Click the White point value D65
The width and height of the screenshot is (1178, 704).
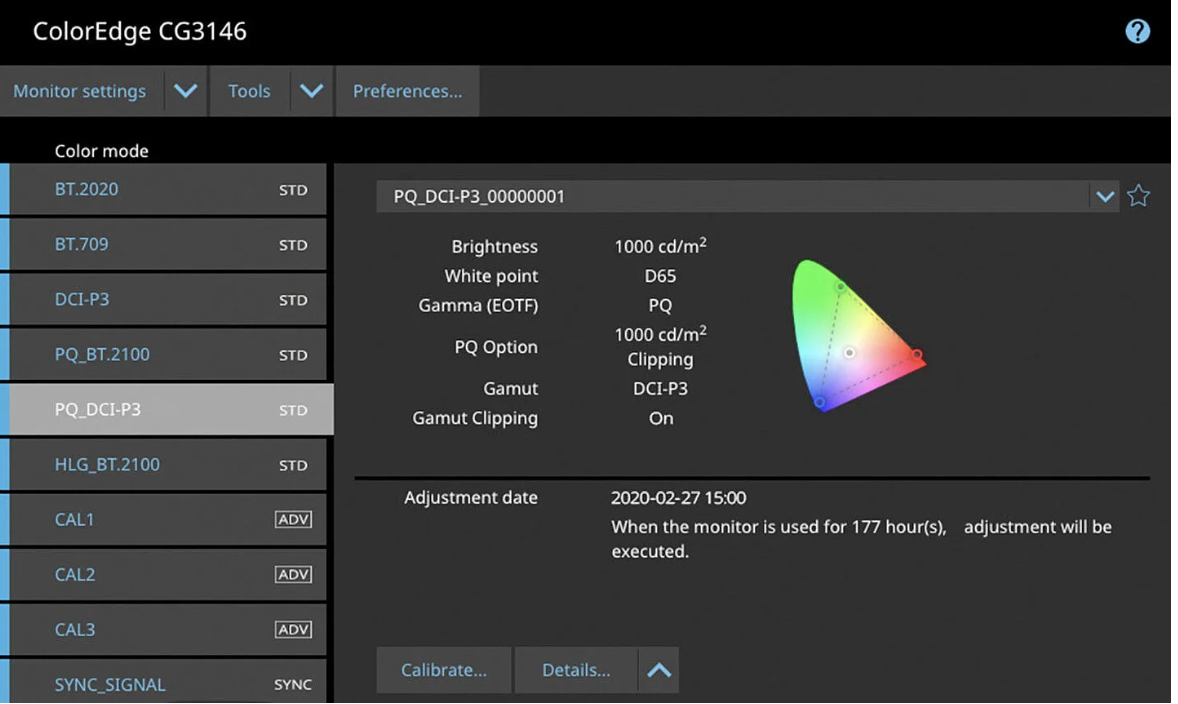[x=660, y=276]
